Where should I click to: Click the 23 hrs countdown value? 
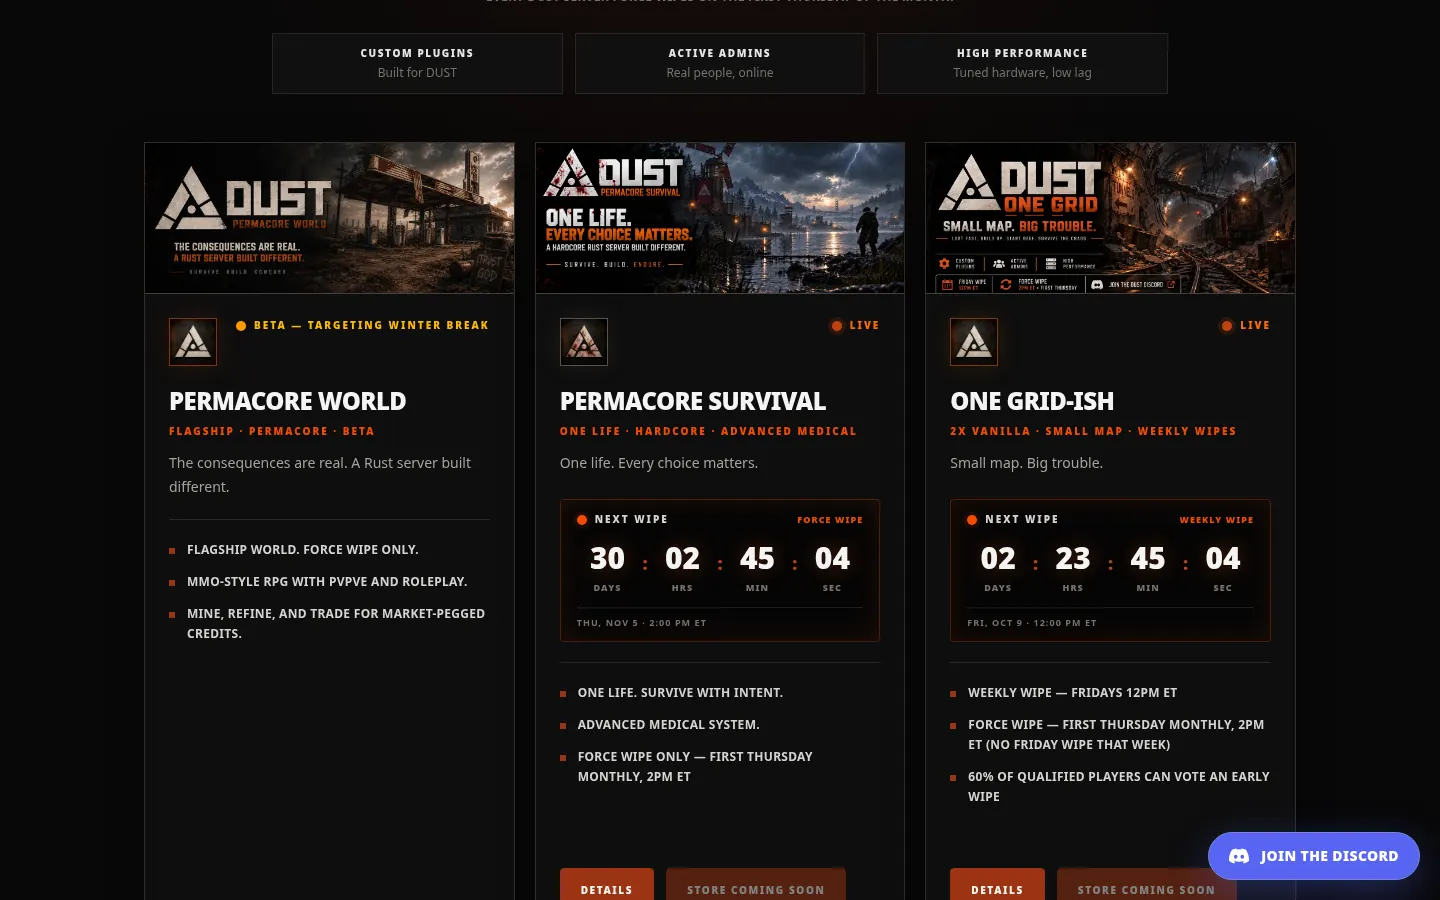tap(1073, 558)
